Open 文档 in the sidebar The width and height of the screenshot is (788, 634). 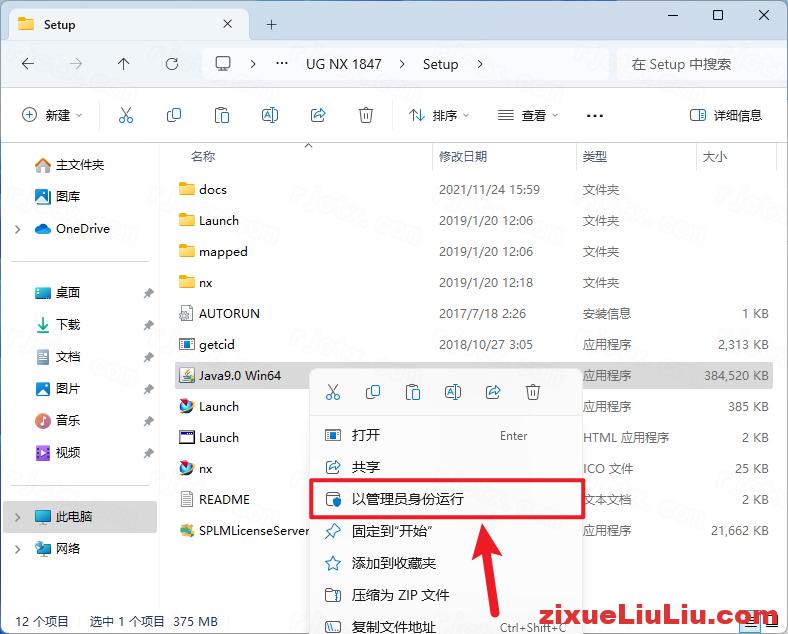[57, 357]
